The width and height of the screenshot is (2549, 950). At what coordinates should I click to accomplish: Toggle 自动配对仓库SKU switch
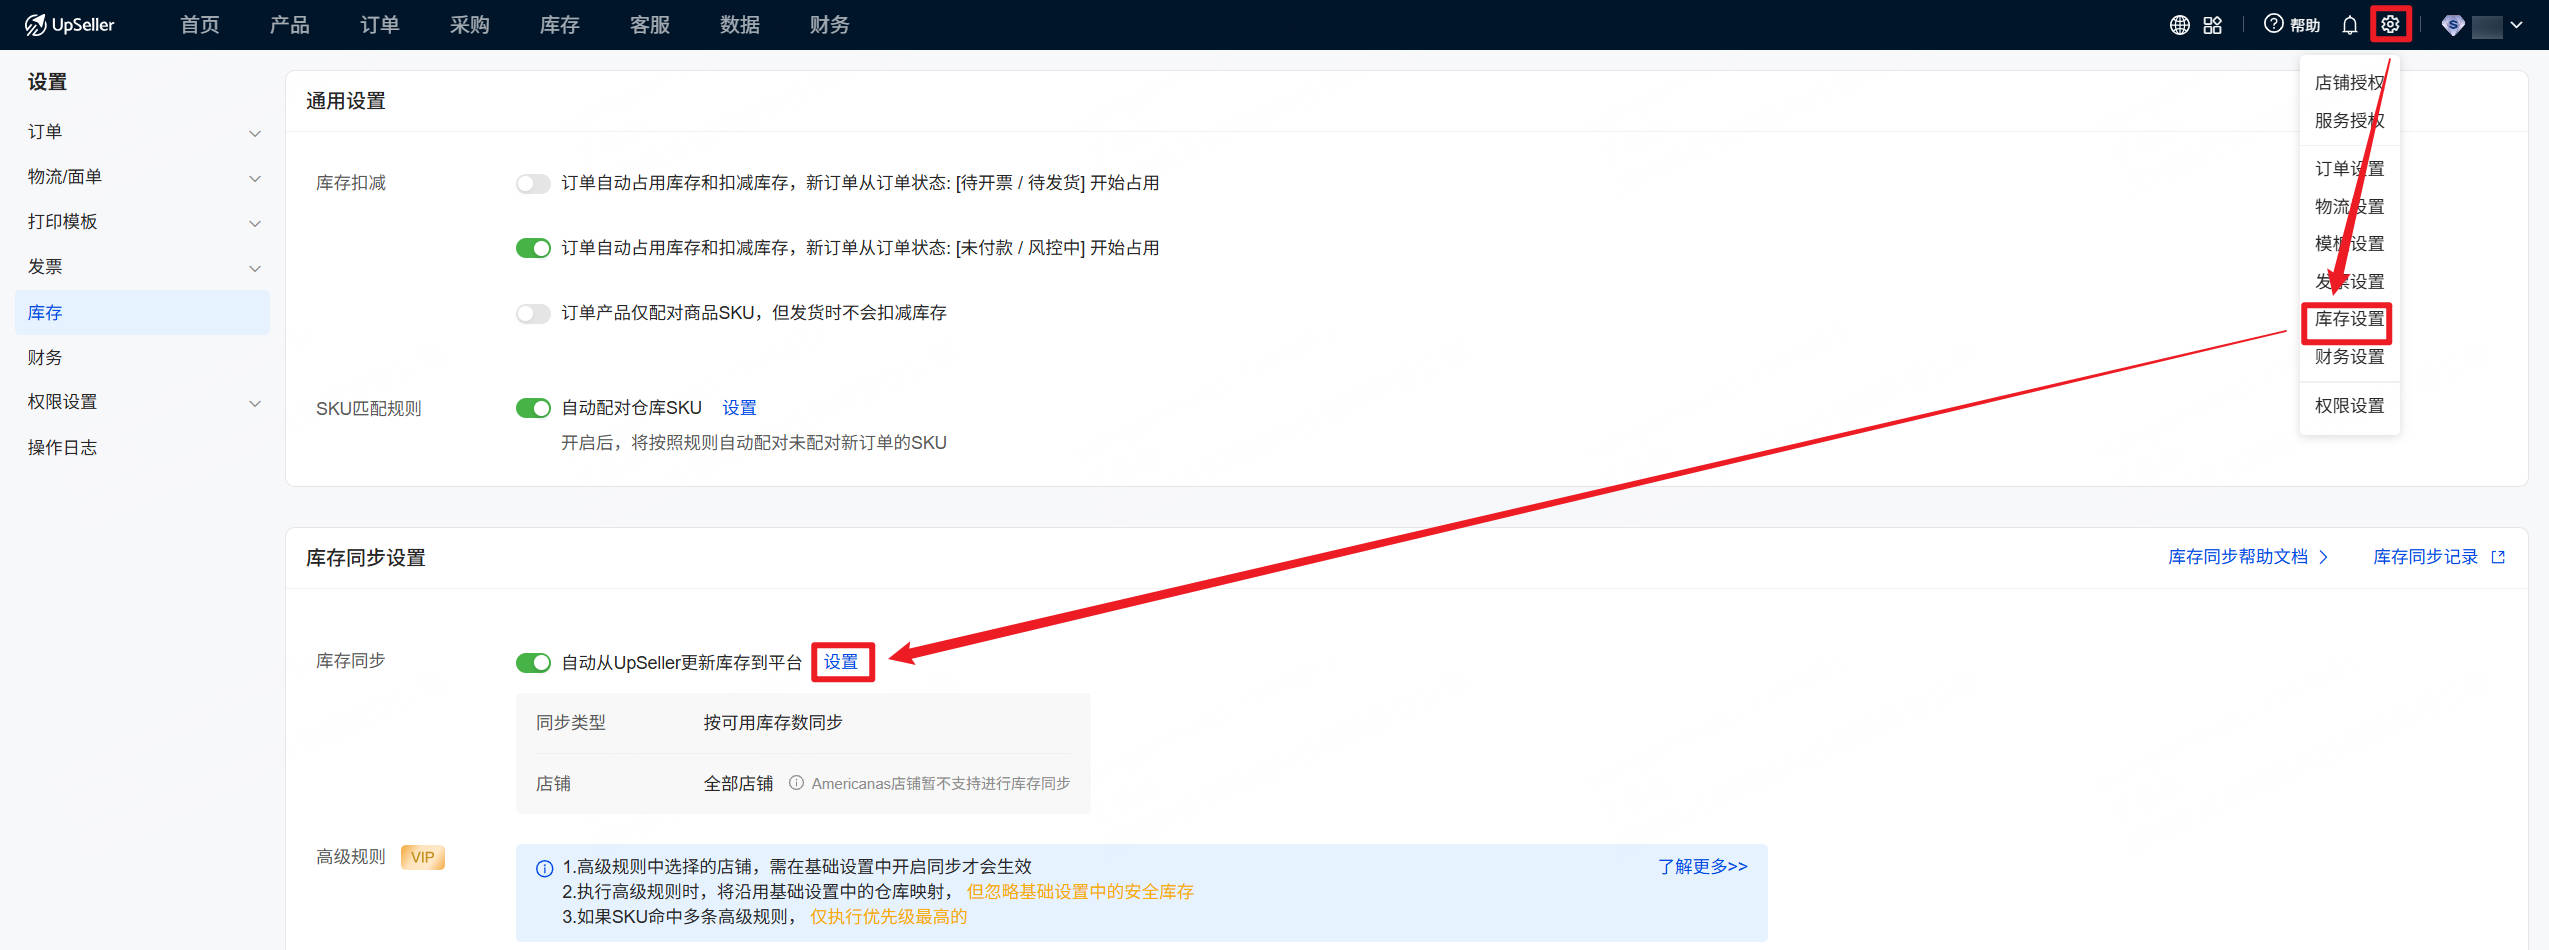[x=533, y=408]
